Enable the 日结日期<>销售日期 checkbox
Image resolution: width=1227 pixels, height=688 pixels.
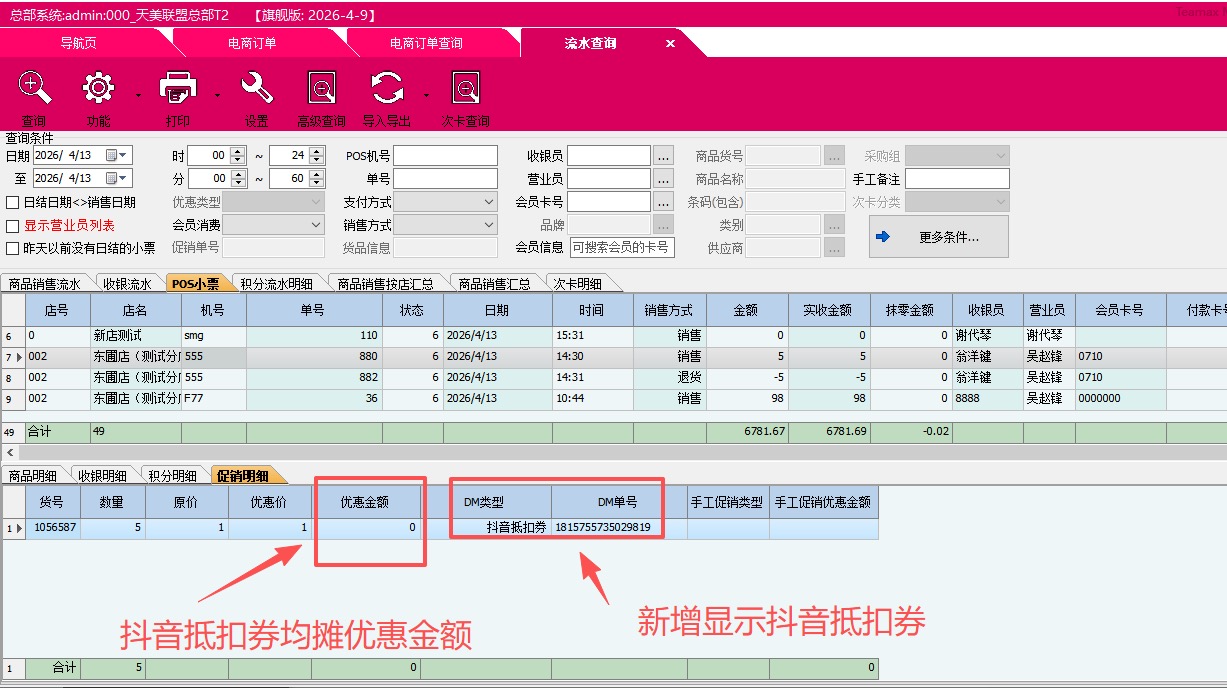pyautogui.click(x=13, y=203)
